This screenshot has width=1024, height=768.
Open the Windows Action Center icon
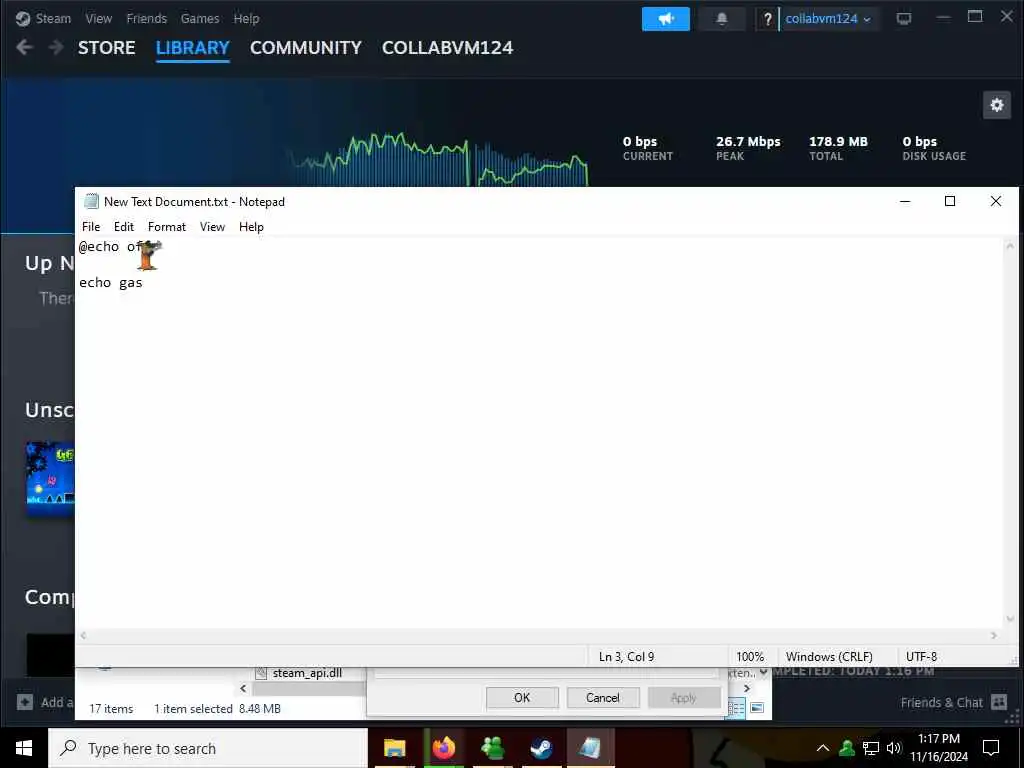[991, 748]
